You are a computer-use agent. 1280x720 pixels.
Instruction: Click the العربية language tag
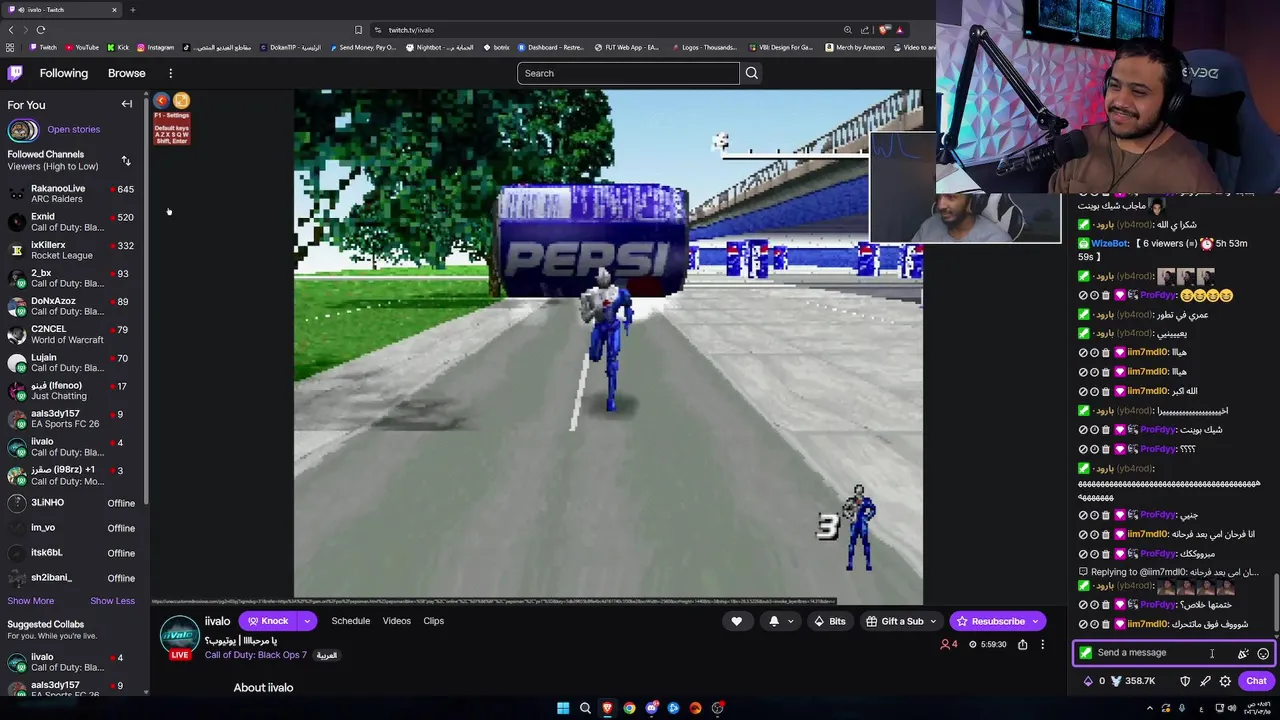[327, 655]
